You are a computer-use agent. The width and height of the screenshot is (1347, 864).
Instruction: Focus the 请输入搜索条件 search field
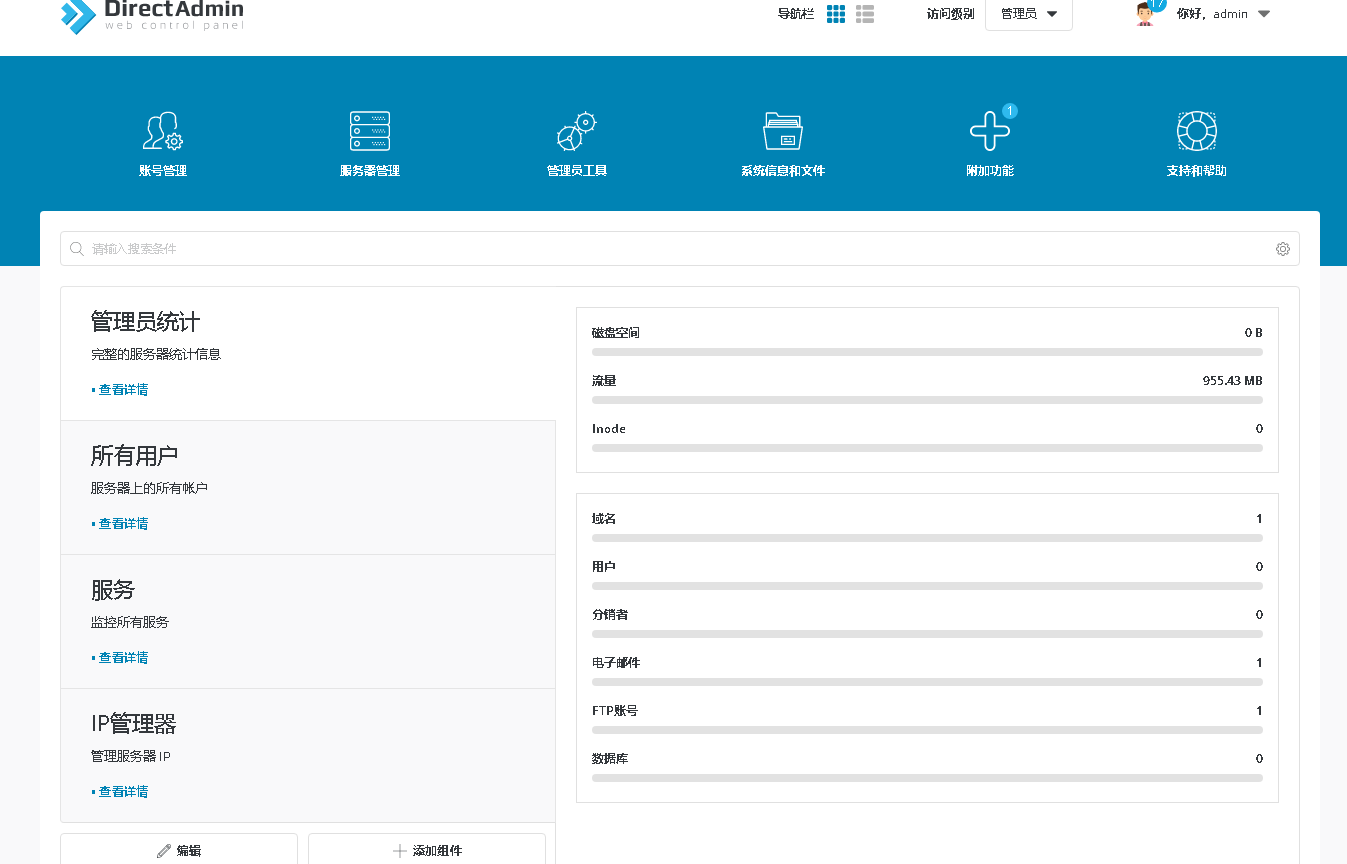click(680, 249)
